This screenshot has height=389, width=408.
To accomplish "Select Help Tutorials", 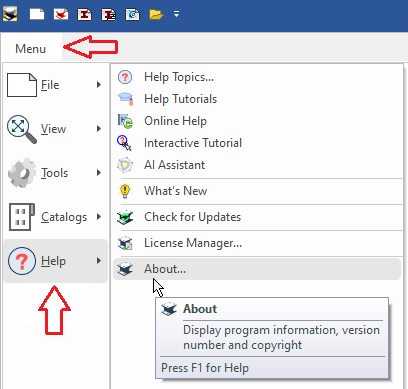I will coord(257,99).
